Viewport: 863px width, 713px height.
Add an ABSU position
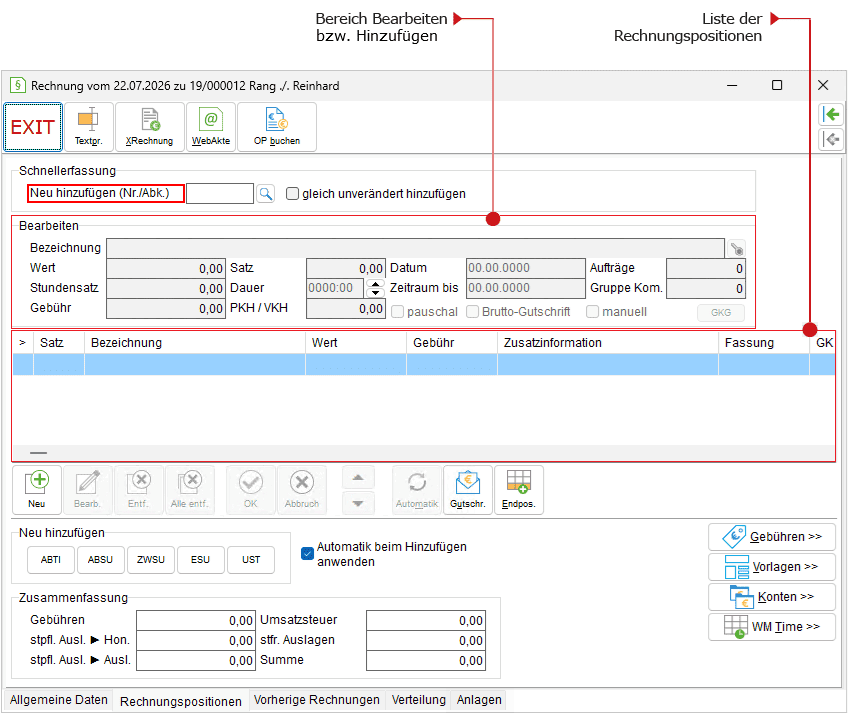pyautogui.click(x=100, y=560)
